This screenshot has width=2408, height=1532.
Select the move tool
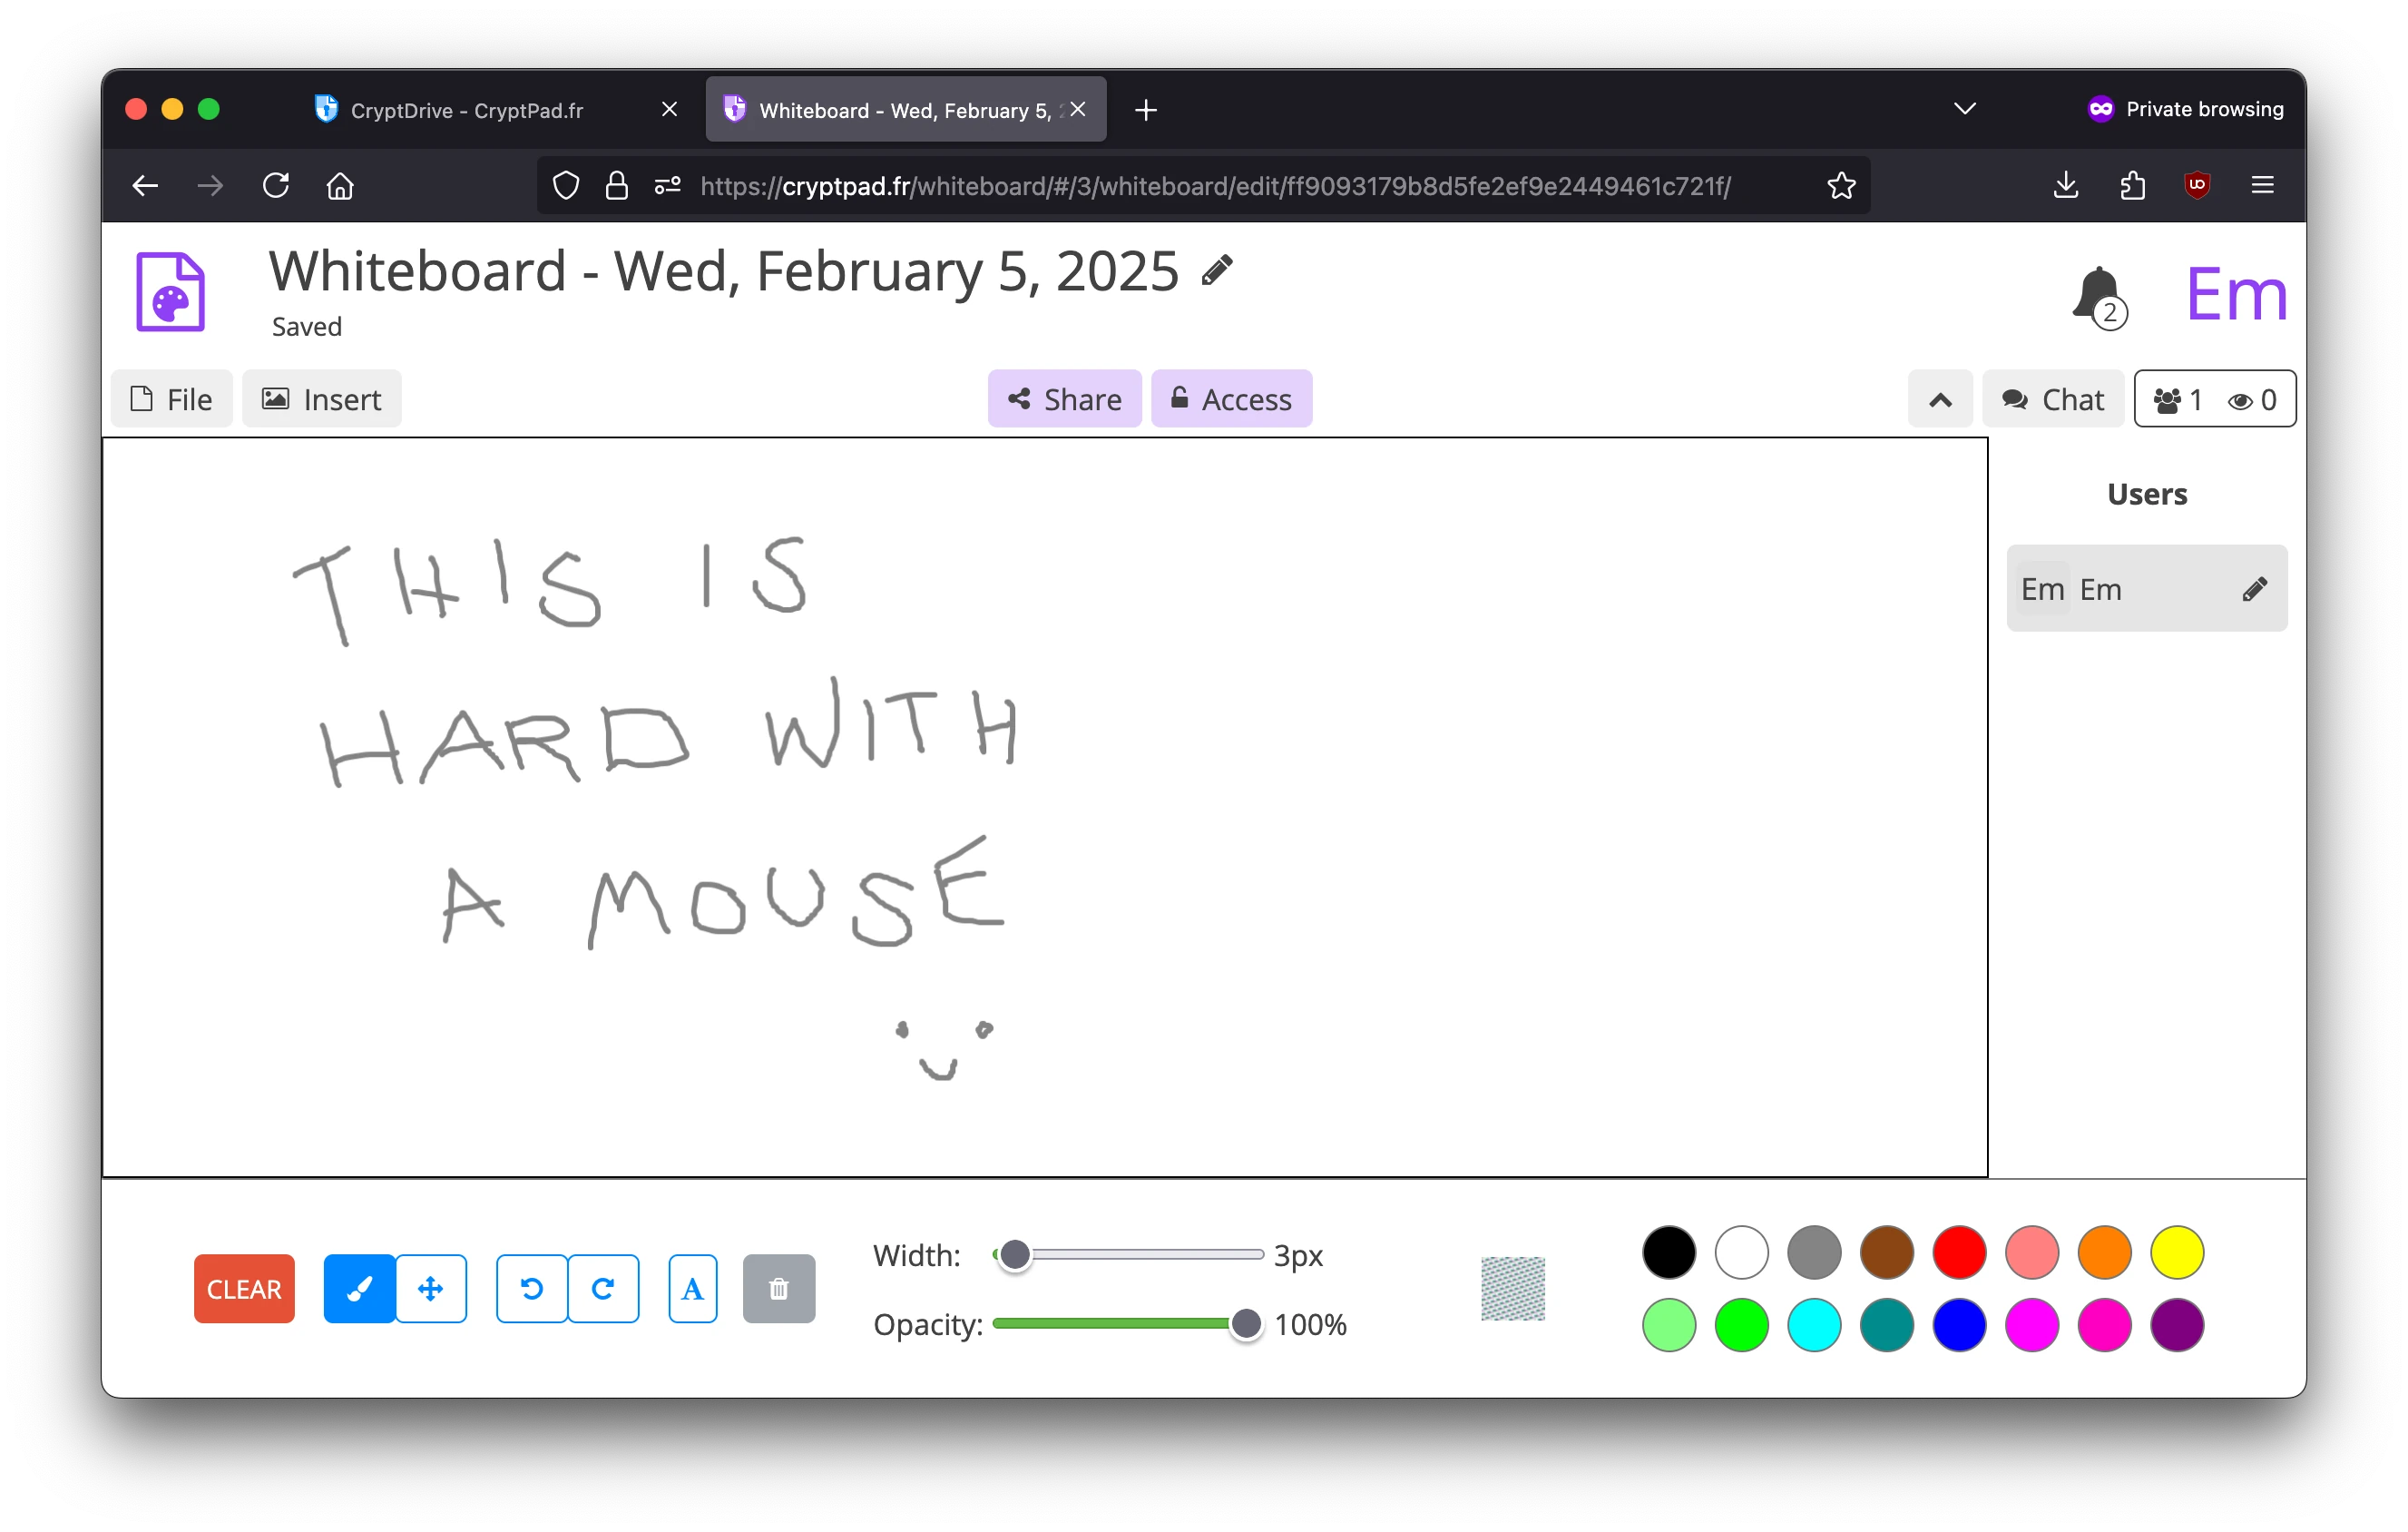tap(430, 1288)
